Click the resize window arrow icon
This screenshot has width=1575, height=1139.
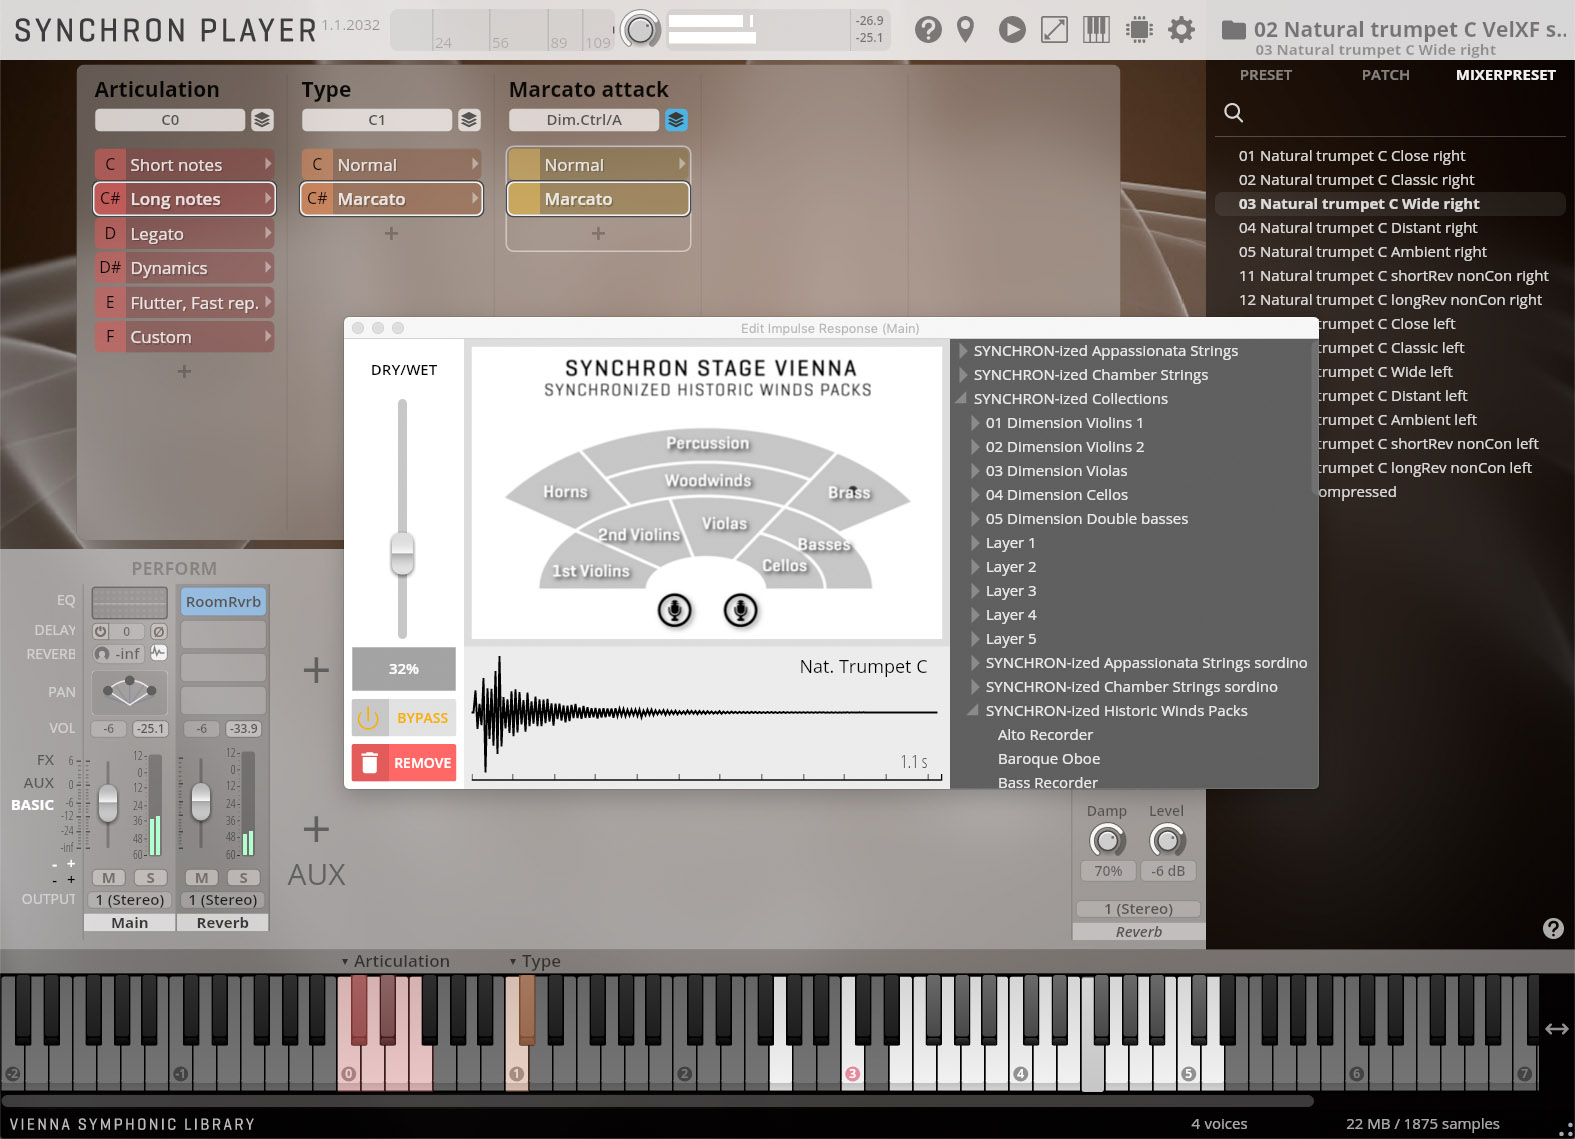pos(1054,30)
